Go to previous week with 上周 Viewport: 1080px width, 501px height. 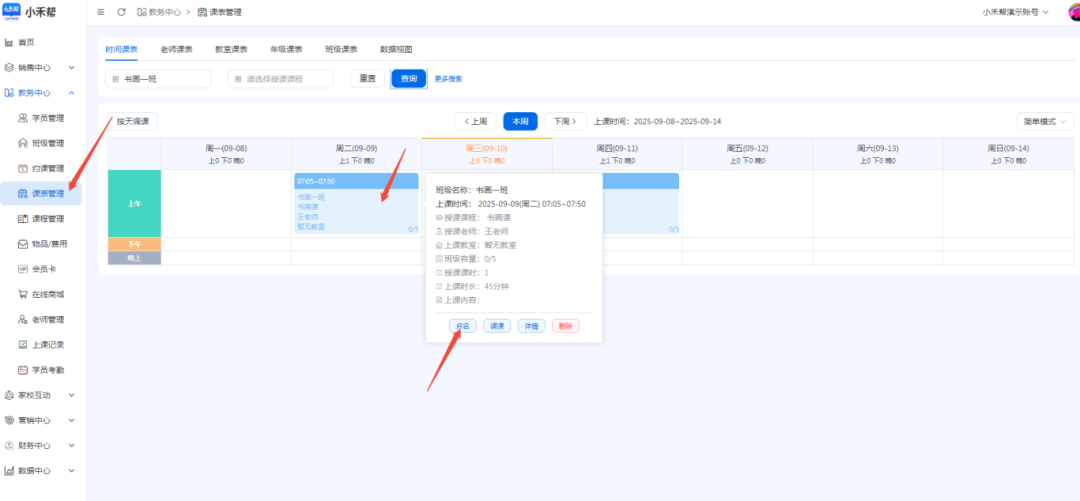(x=475, y=121)
